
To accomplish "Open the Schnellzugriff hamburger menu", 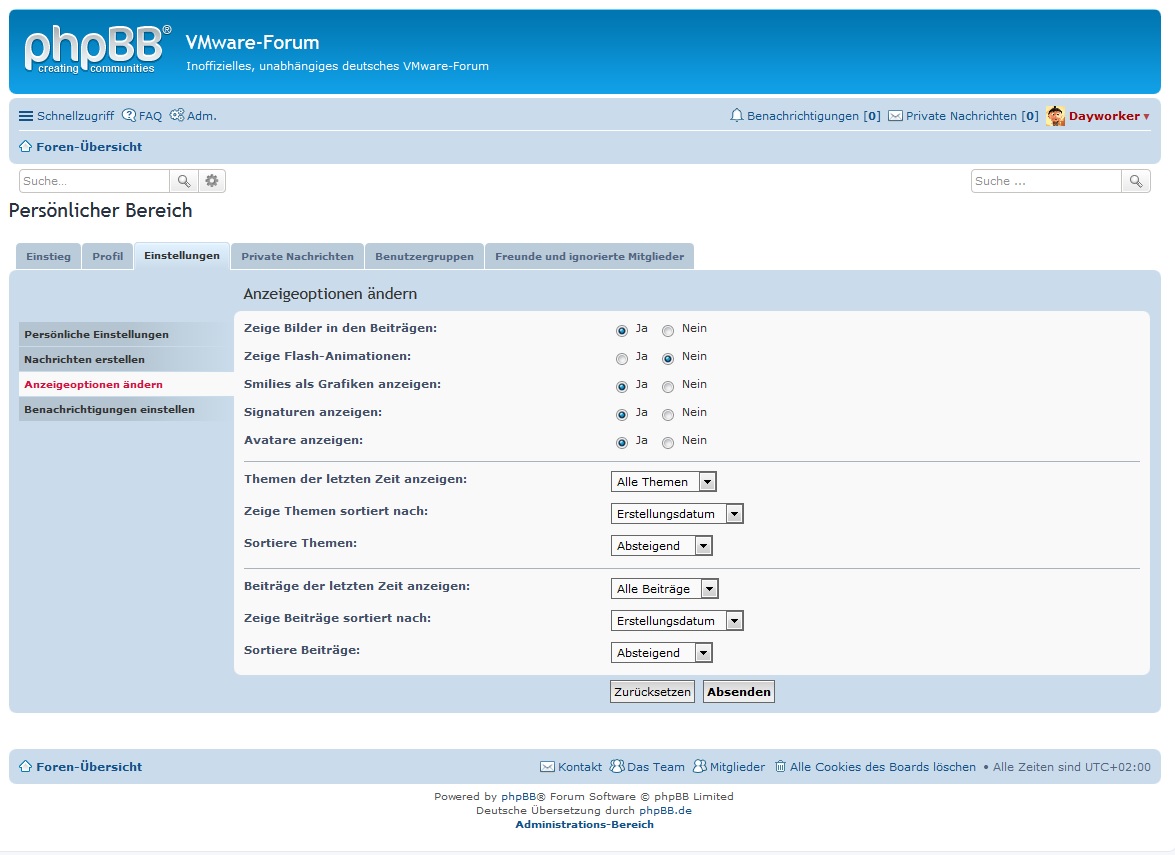I will click(x=26, y=116).
